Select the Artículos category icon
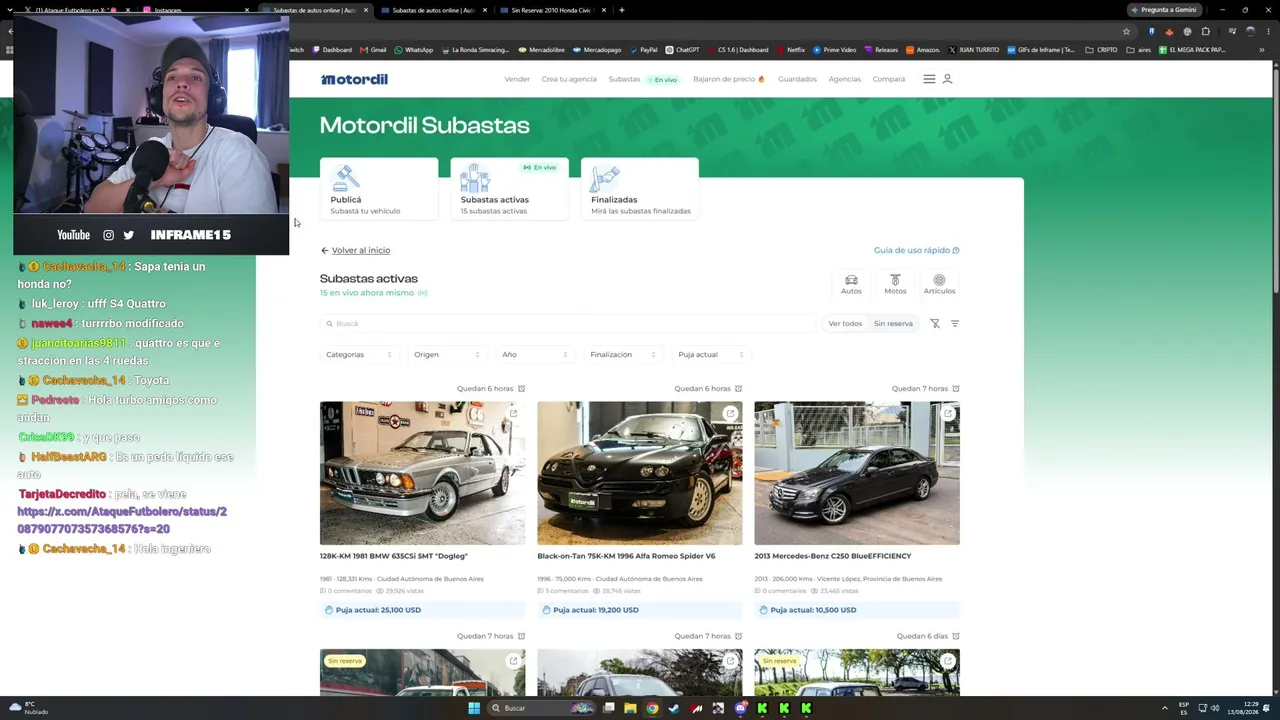1280x720 pixels. tap(939, 284)
